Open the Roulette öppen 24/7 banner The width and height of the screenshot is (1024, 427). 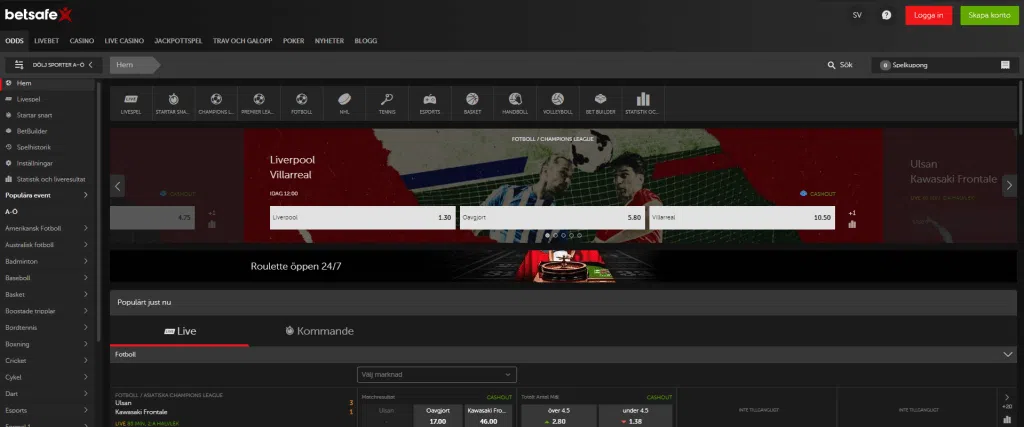(563, 266)
